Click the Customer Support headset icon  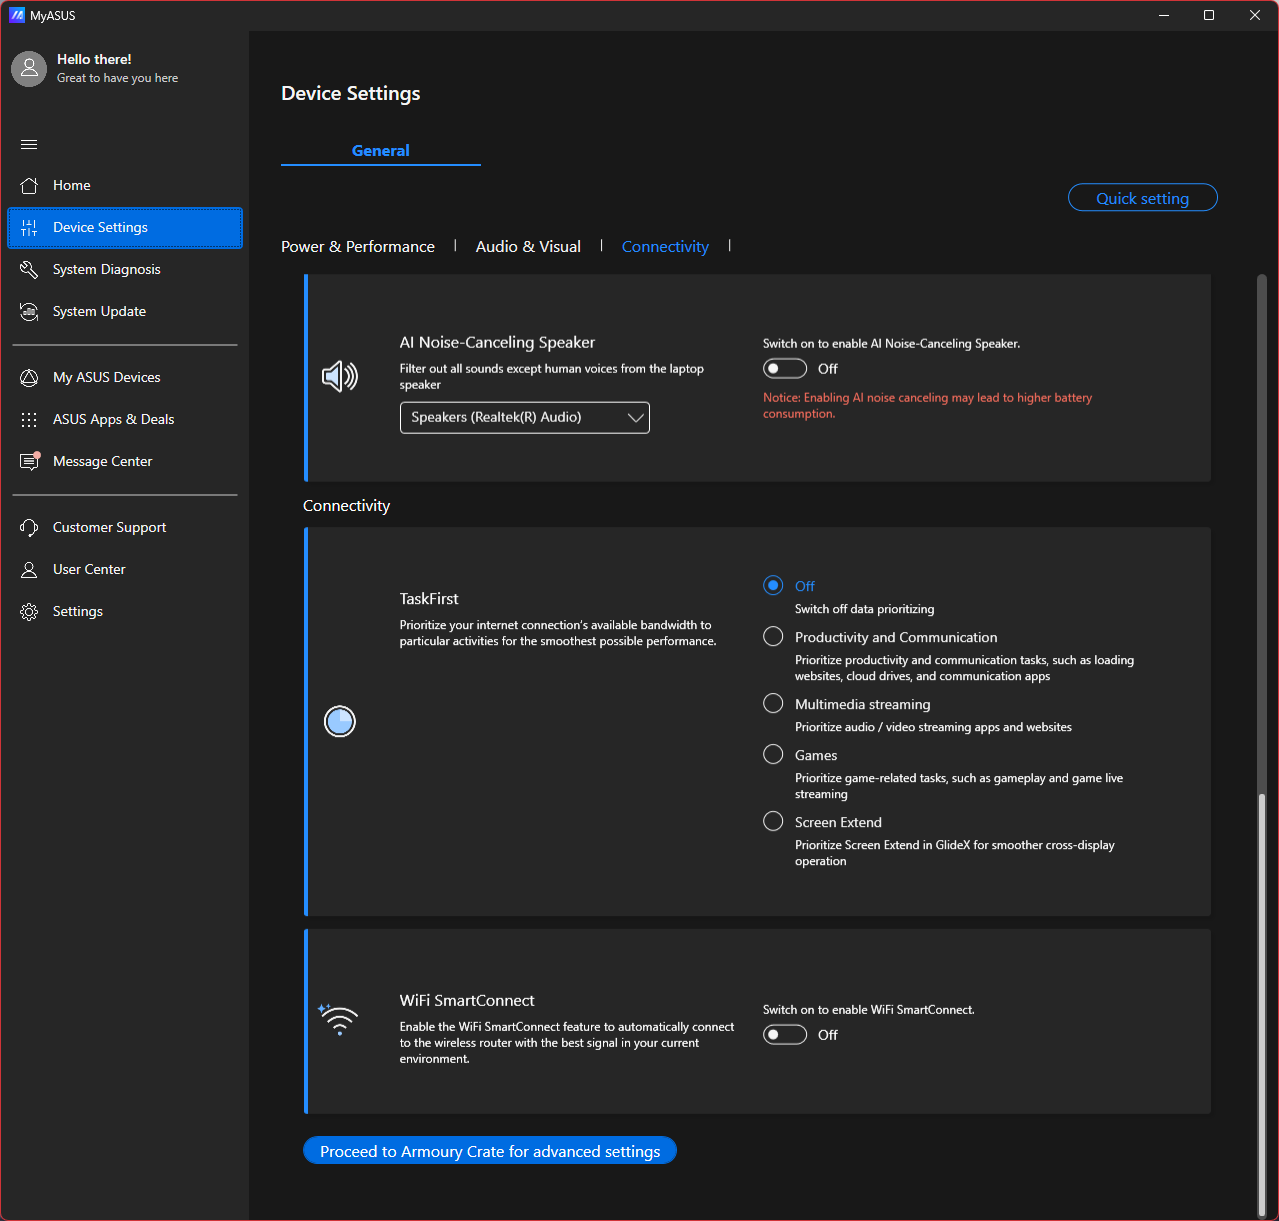29,527
